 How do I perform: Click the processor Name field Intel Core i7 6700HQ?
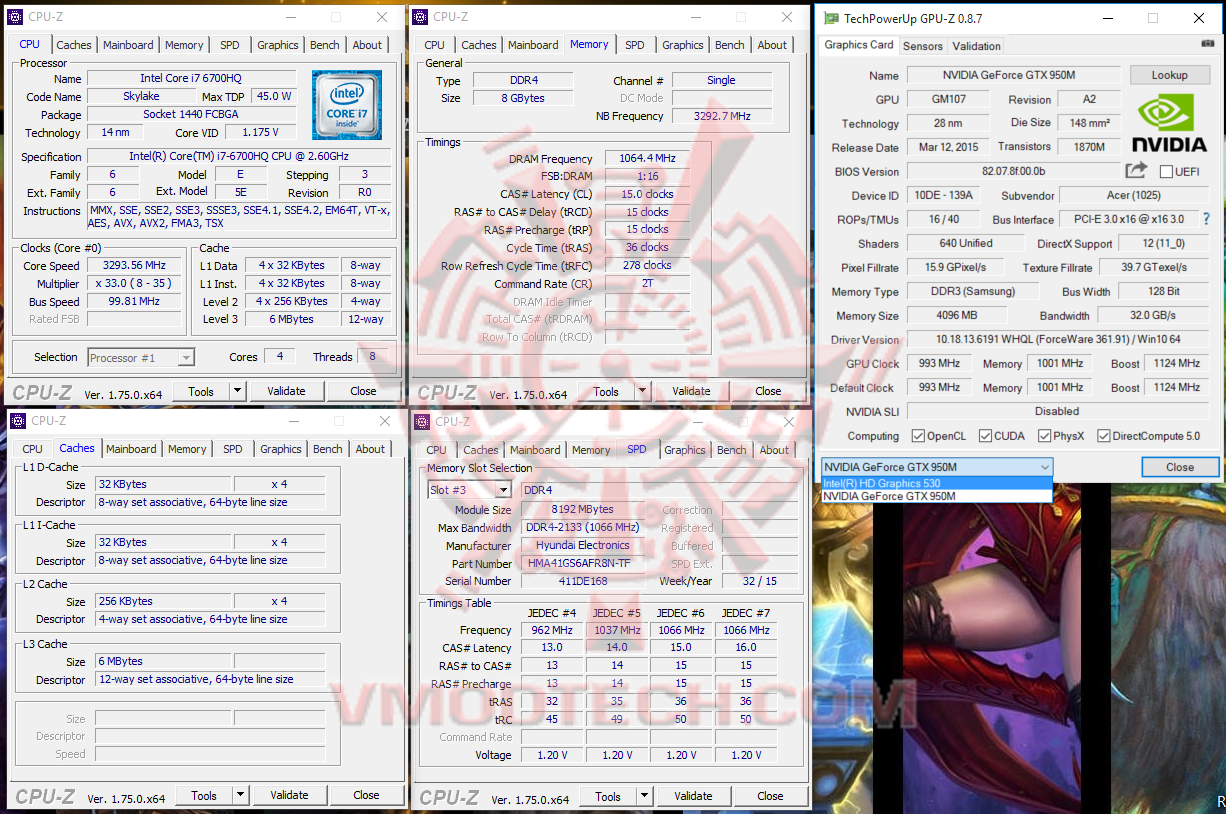pyautogui.click(x=190, y=79)
